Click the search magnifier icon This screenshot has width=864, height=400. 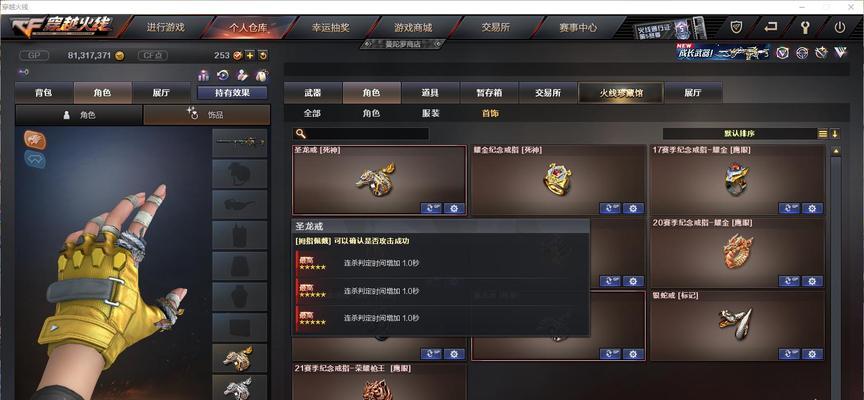(x=300, y=133)
